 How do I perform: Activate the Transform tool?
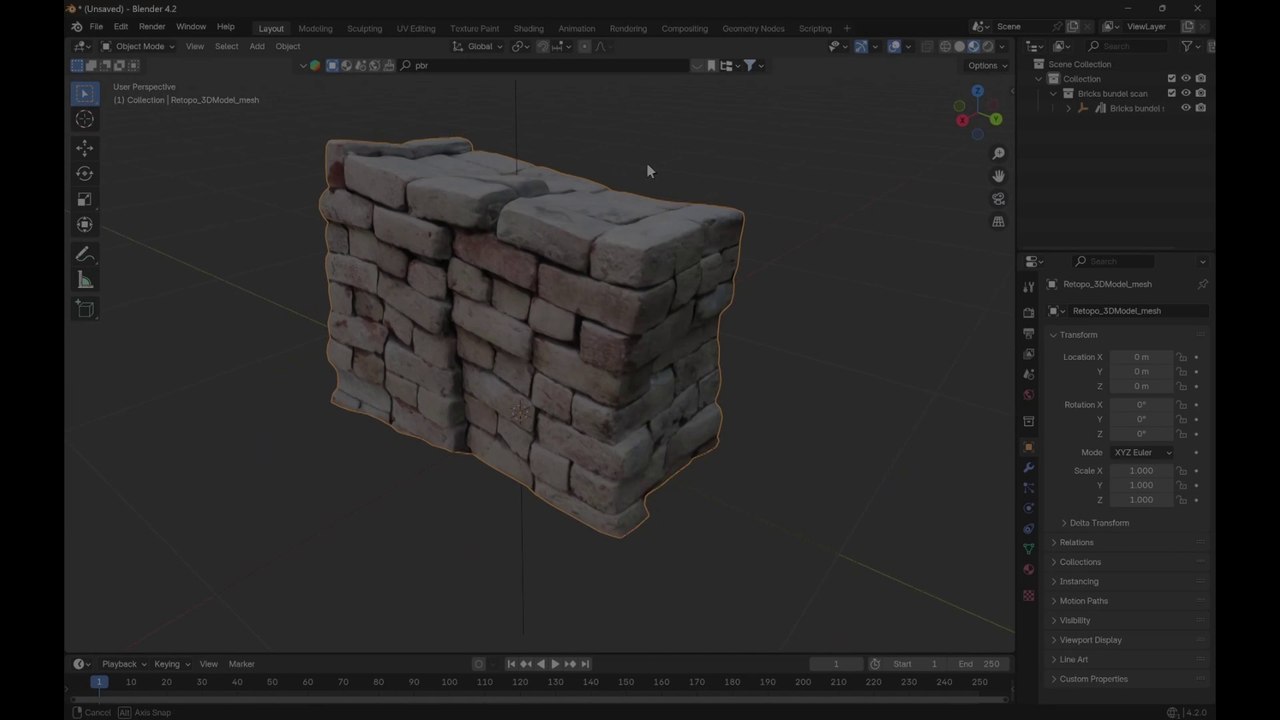click(85, 225)
